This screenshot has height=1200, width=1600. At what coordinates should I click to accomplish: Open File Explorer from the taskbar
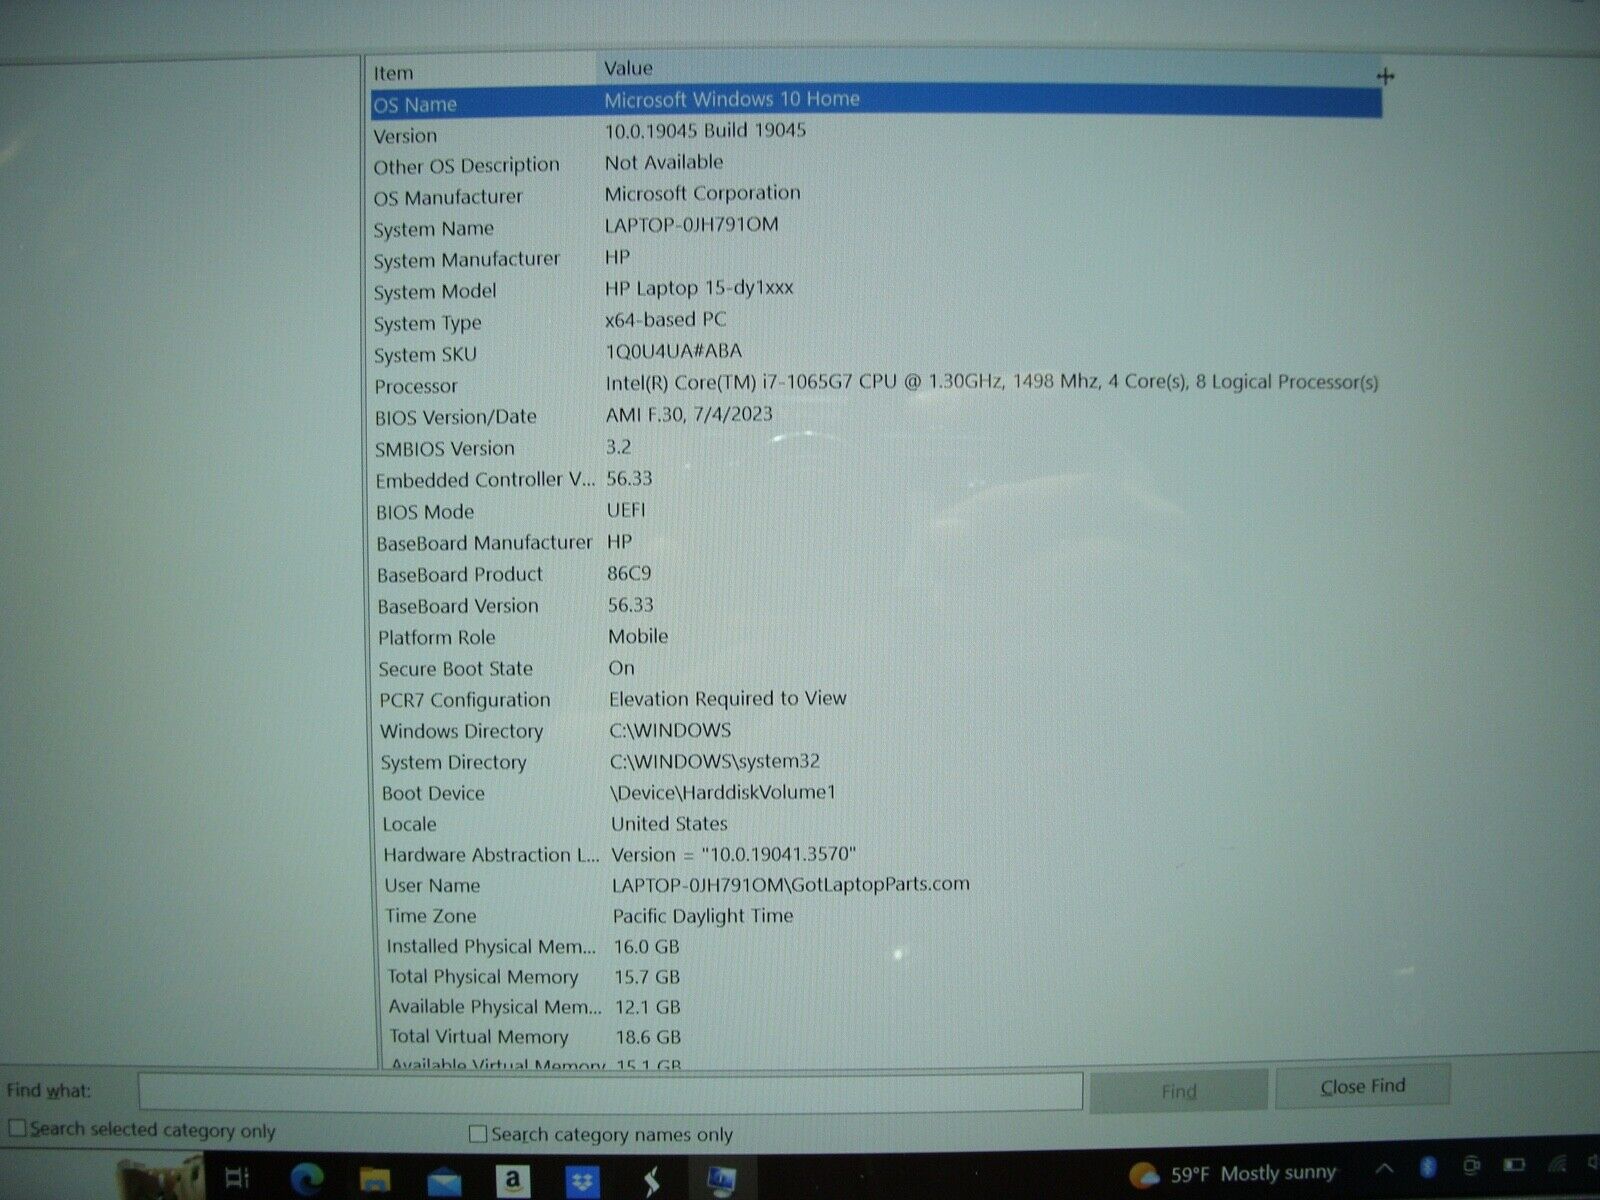point(375,1180)
